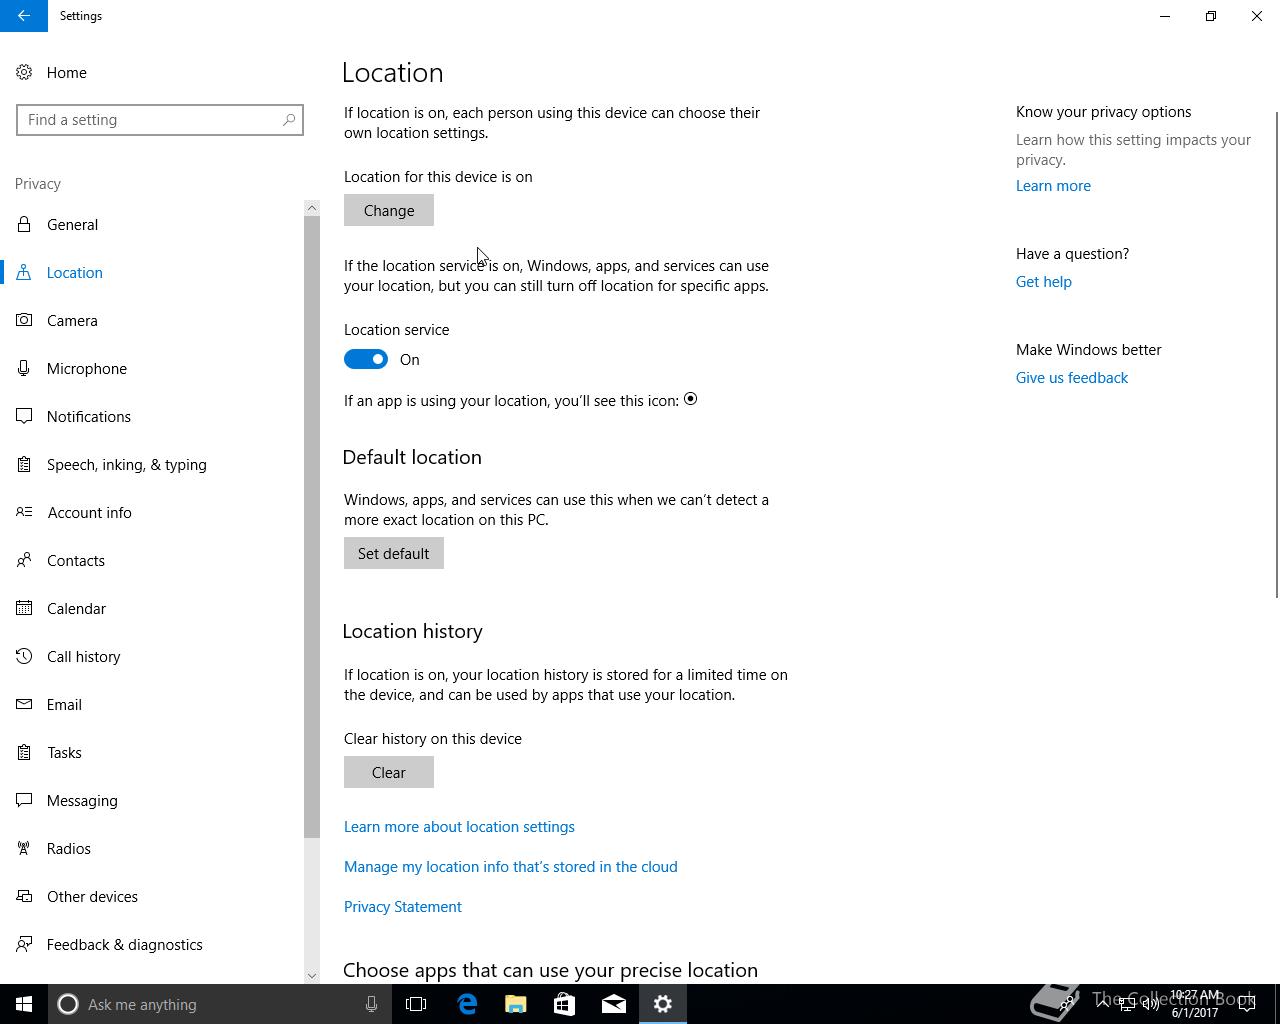Click the Email envelope icon in the sidebar

pyautogui.click(x=24, y=705)
